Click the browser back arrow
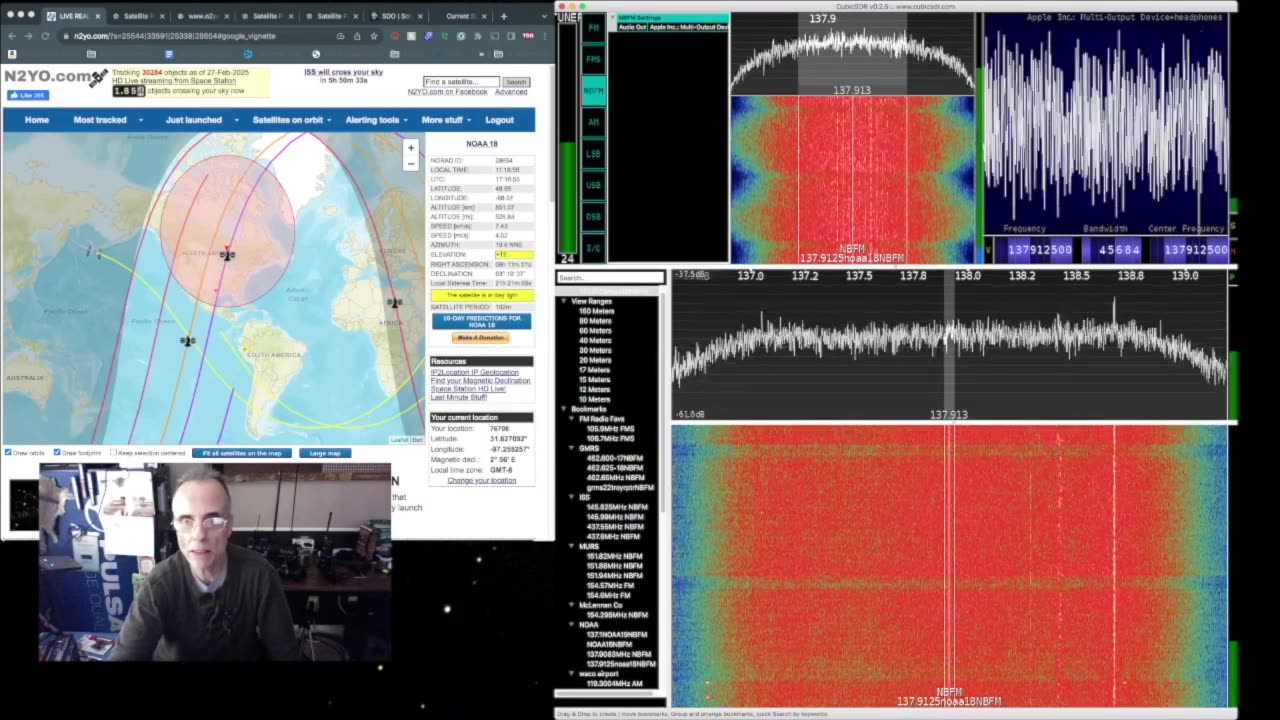This screenshot has height=720, width=1280. [x=12, y=36]
